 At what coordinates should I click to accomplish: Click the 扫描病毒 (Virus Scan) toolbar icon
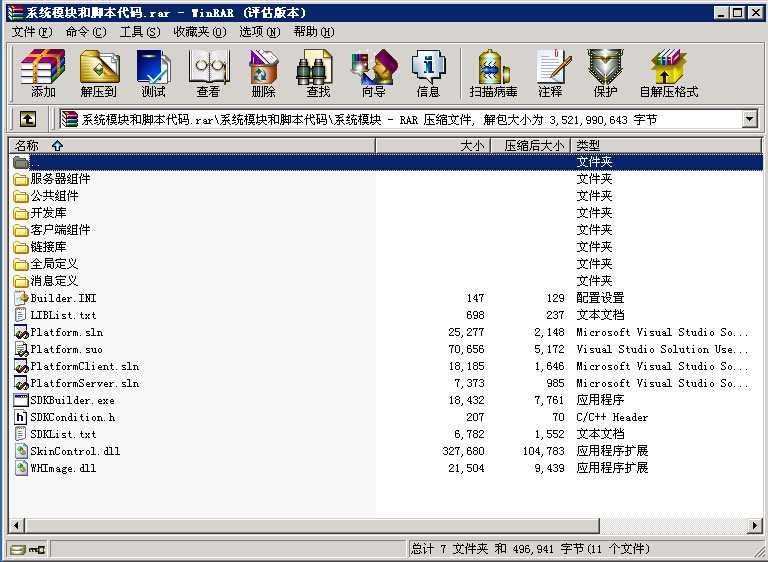[493, 73]
